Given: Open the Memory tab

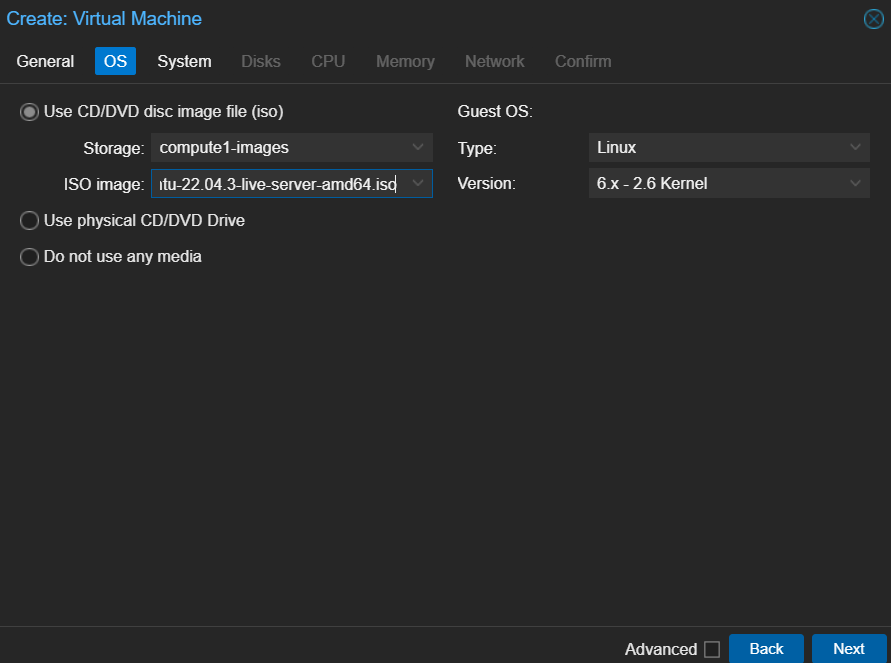Looking at the screenshot, I should coord(405,61).
